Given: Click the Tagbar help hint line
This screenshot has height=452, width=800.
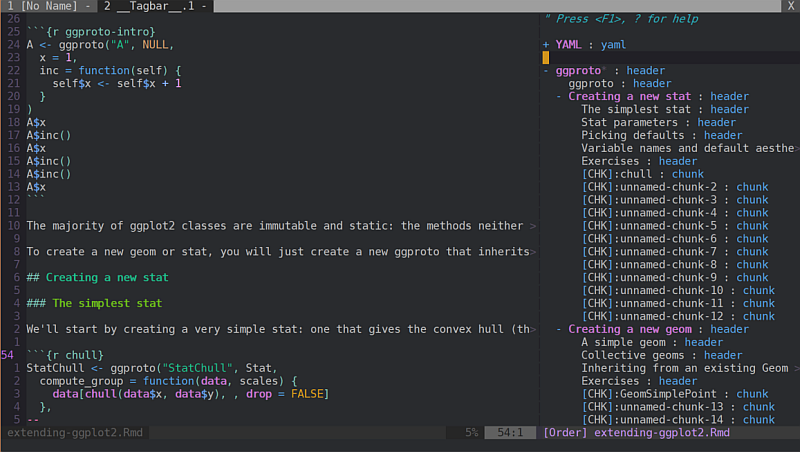Looking at the screenshot, I should tap(621, 19).
